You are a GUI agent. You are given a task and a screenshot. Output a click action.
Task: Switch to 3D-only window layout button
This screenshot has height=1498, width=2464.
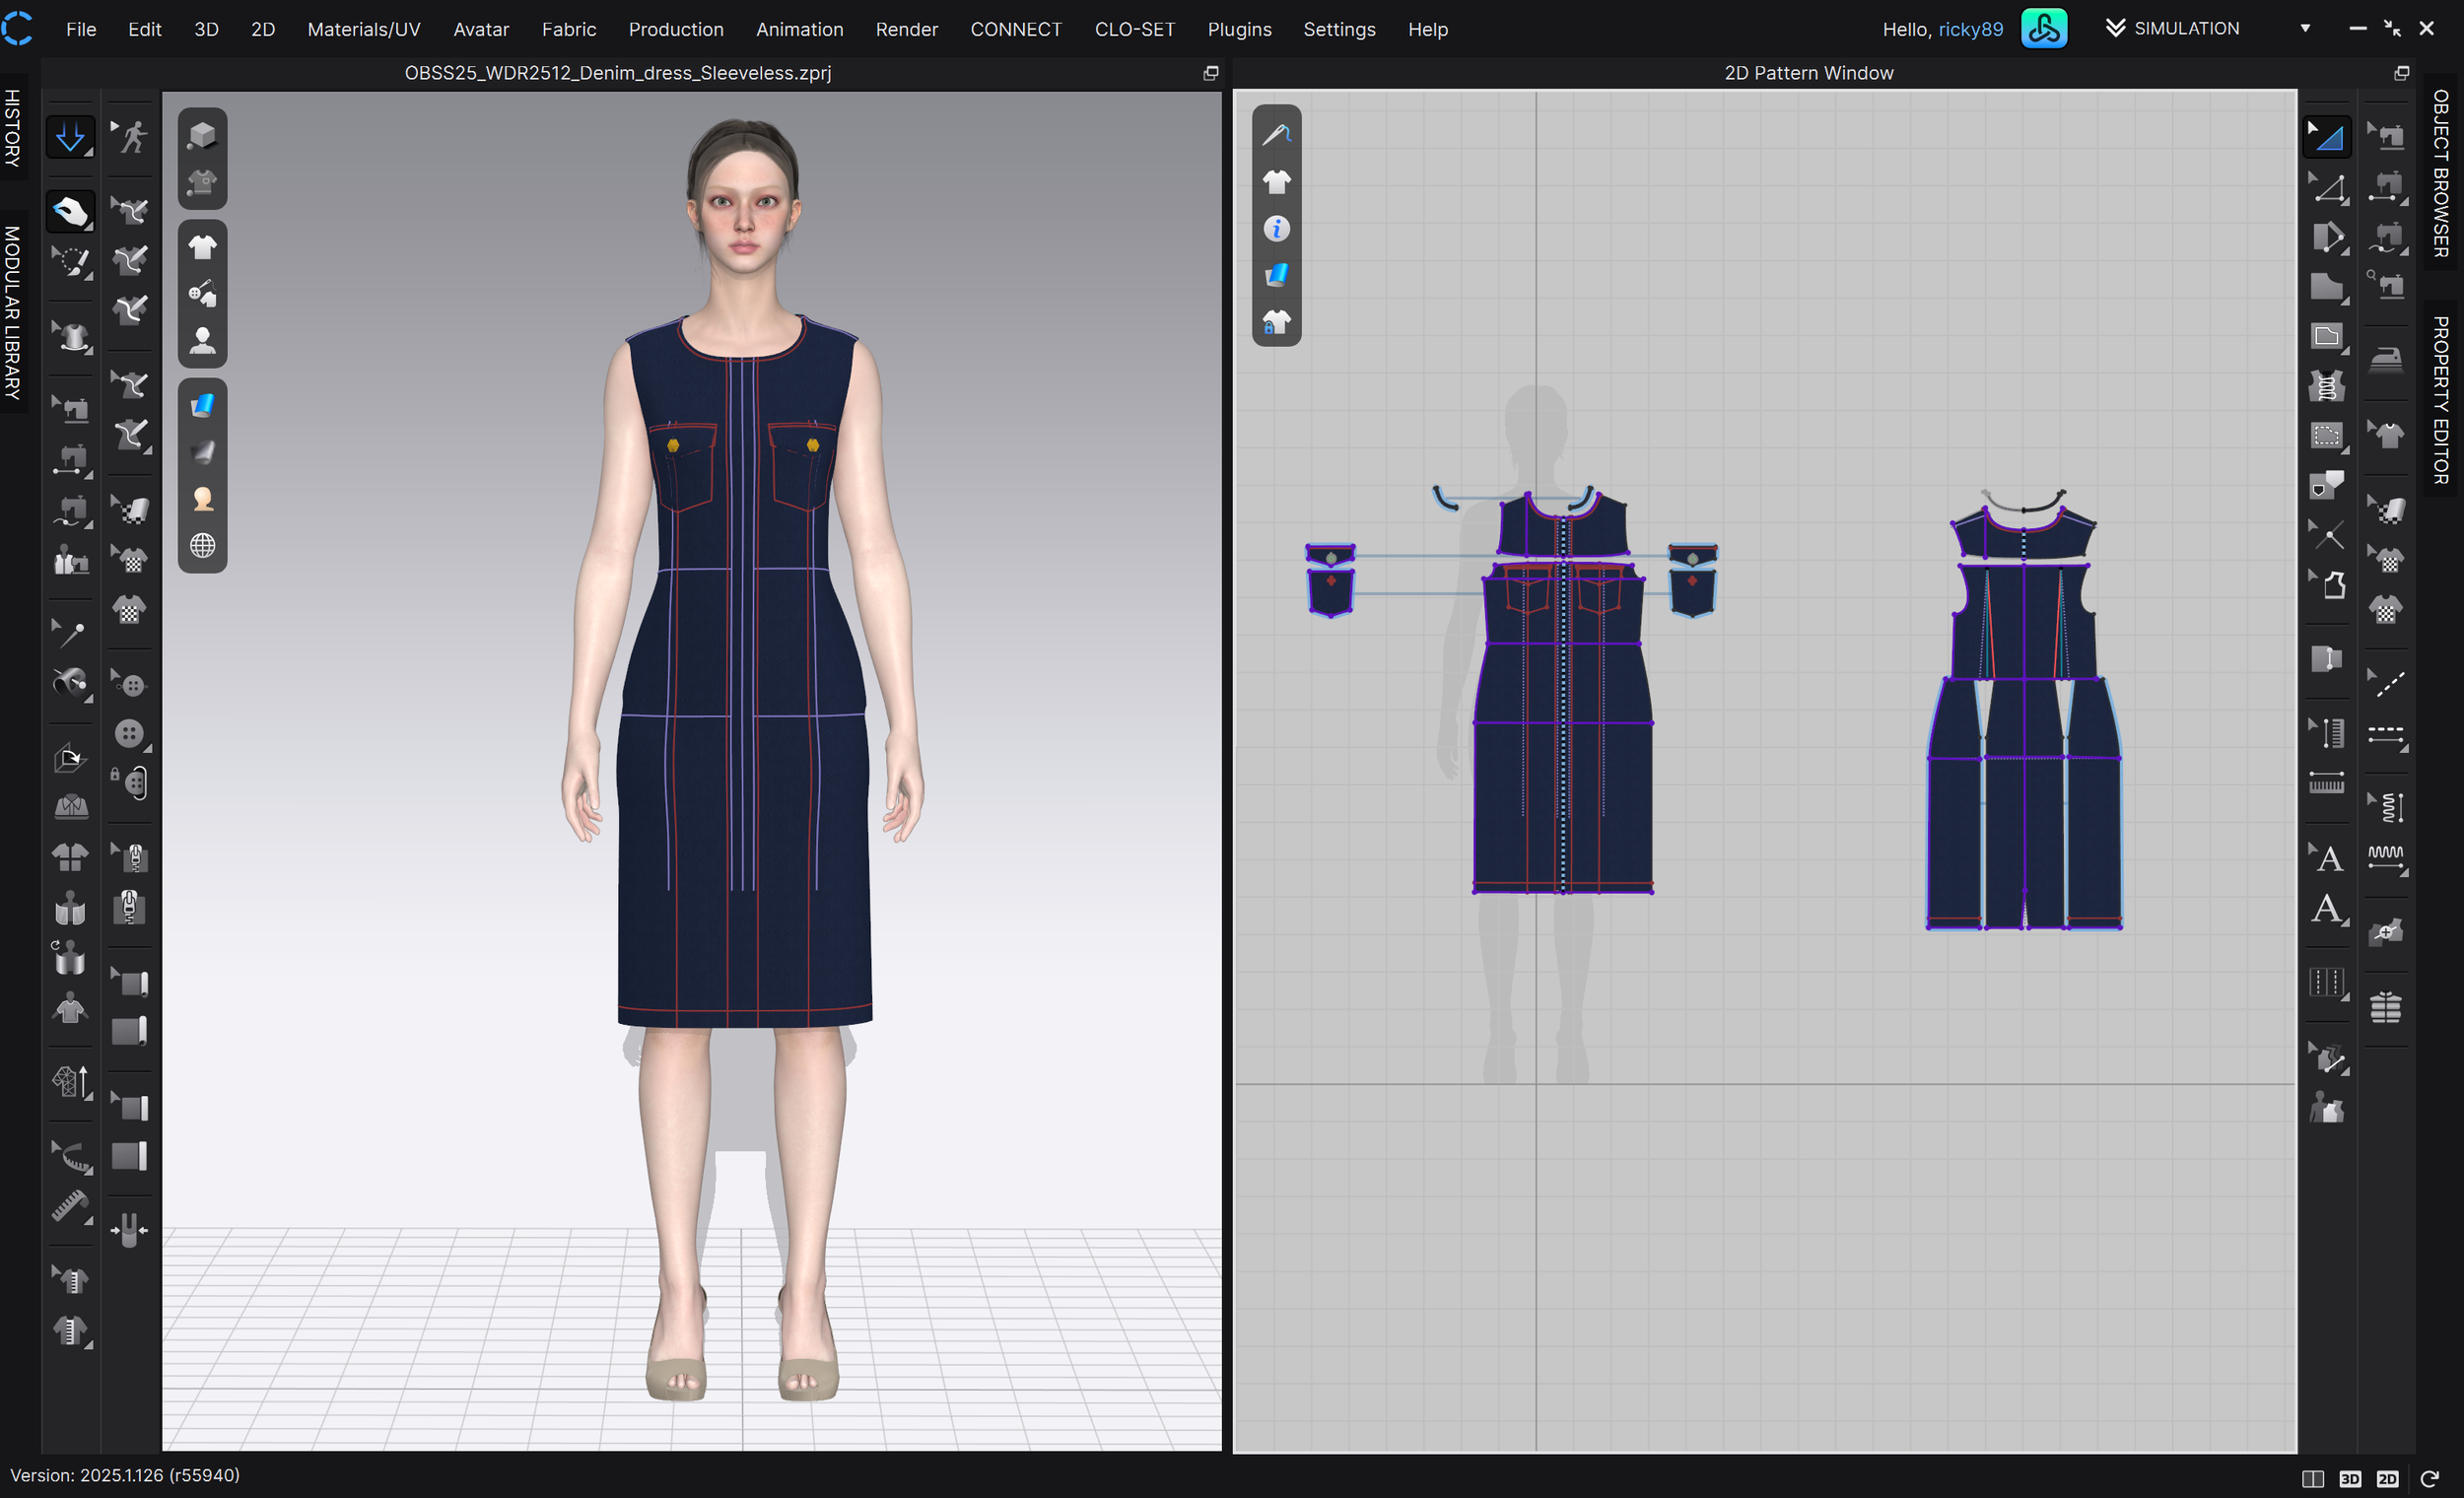(x=2349, y=1478)
